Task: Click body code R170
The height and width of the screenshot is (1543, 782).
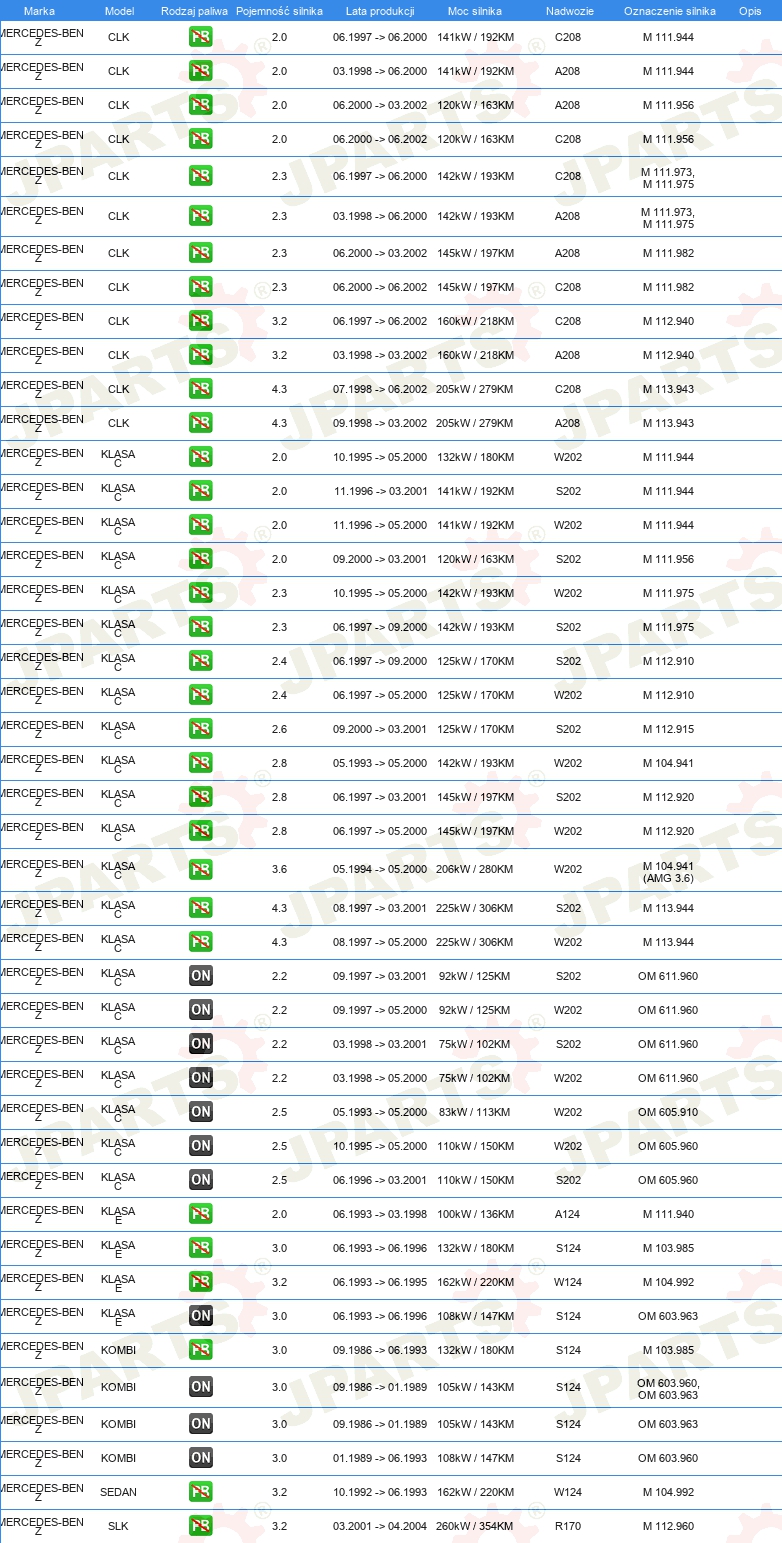Action: tap(568, 1526)
